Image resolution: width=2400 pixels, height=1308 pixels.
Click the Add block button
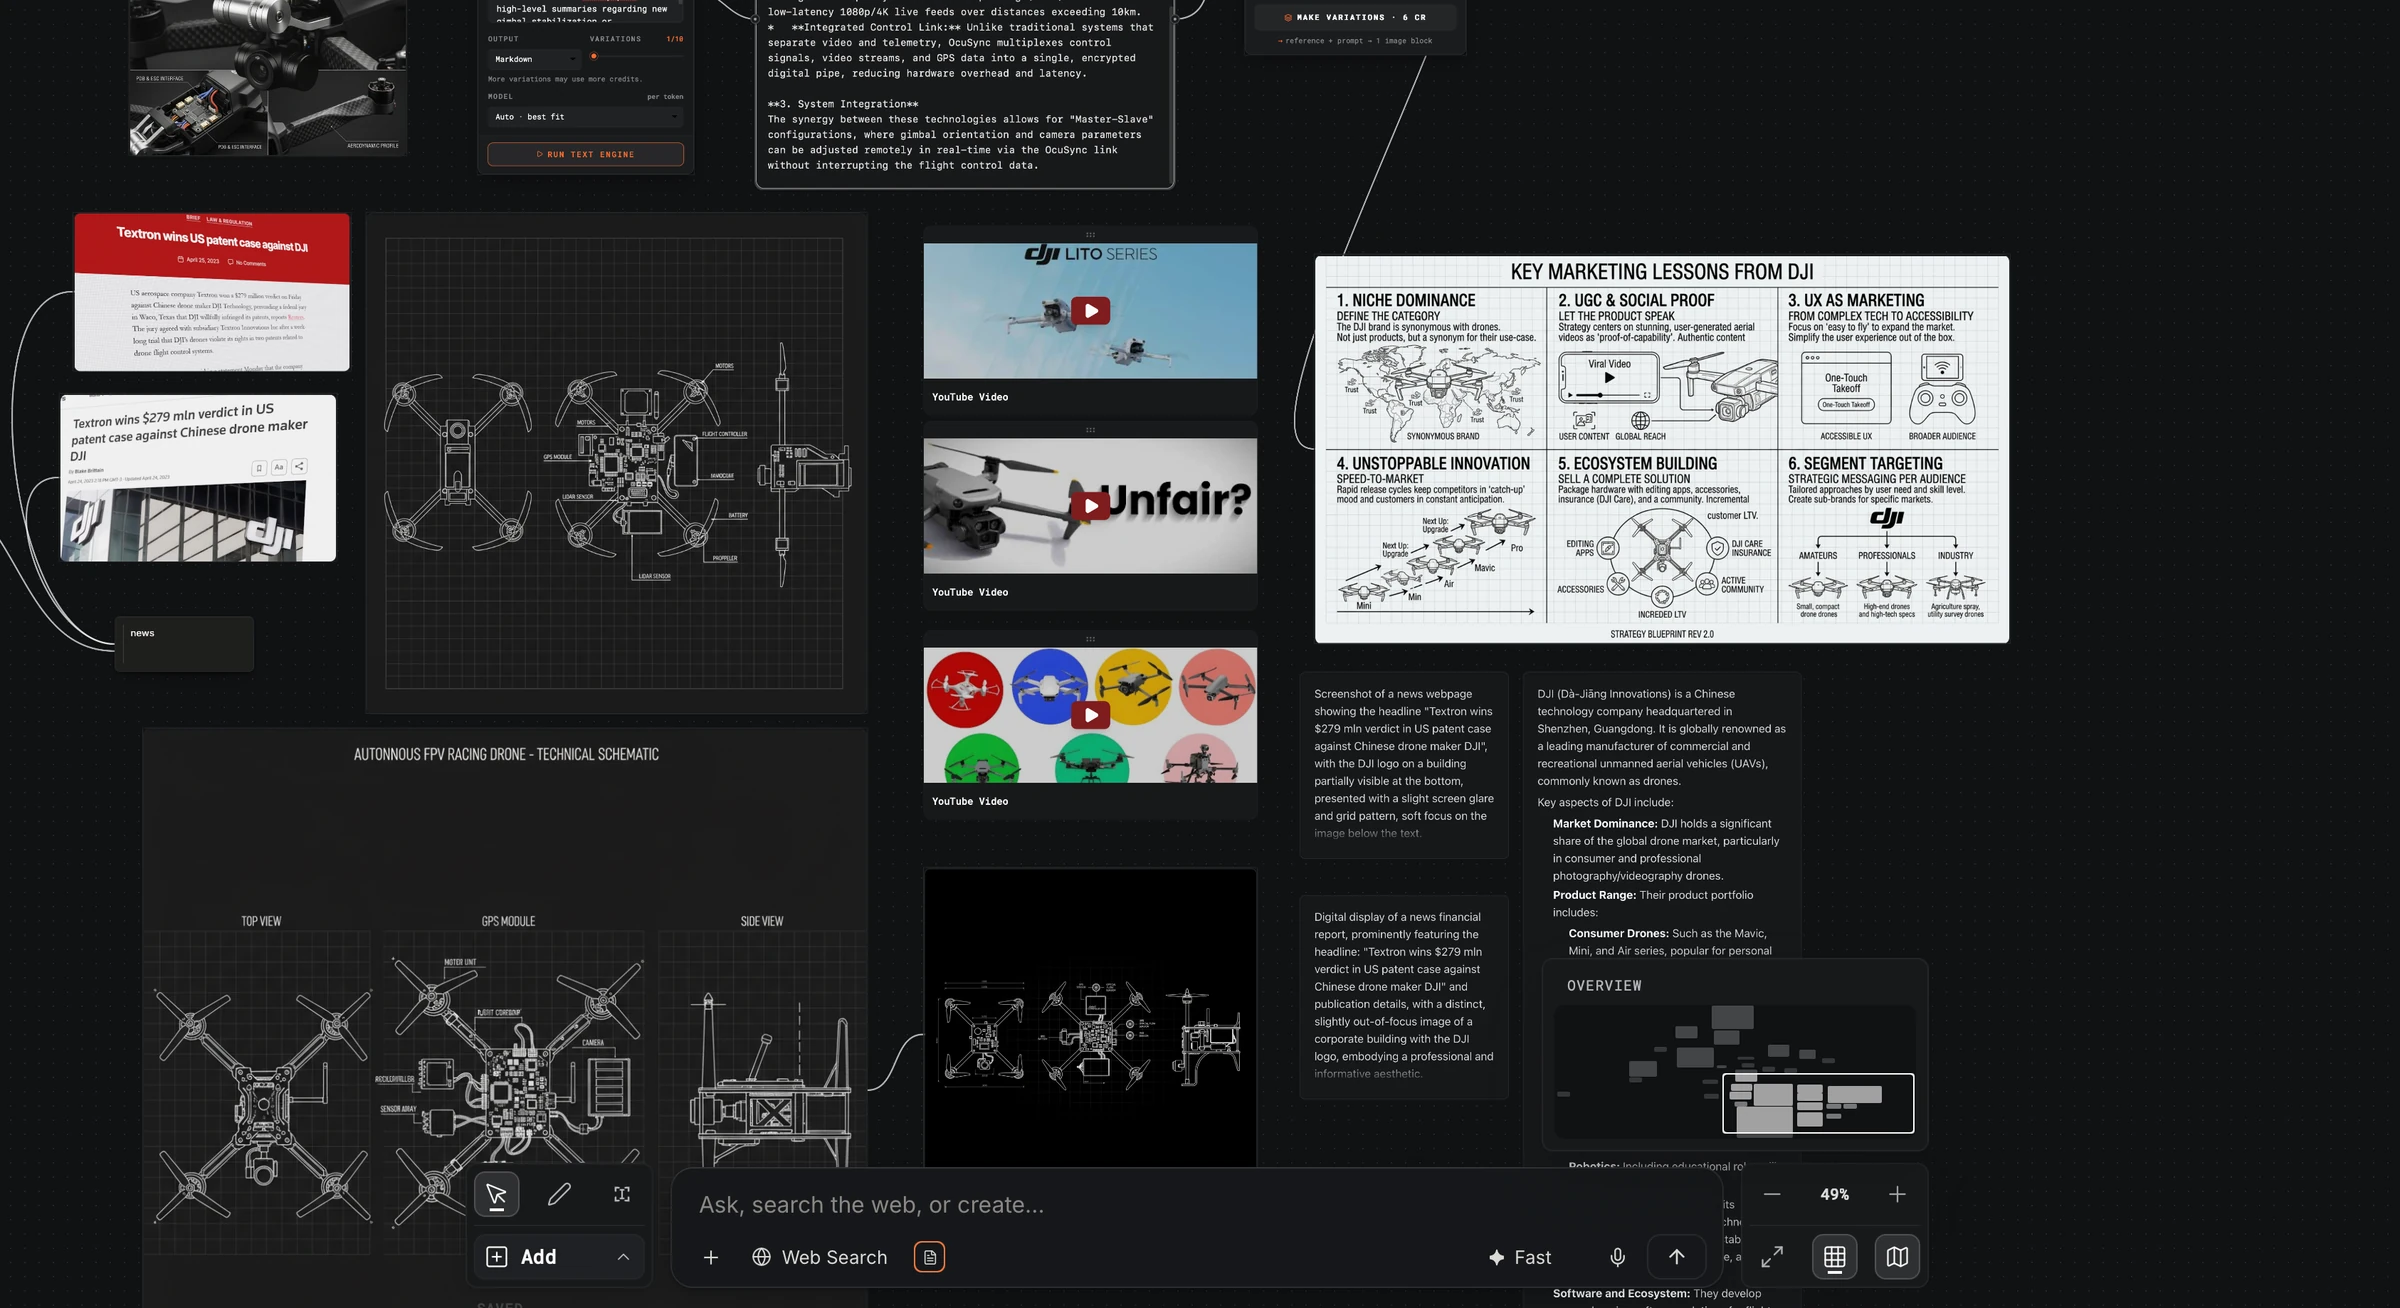[x=522, y=1257]
